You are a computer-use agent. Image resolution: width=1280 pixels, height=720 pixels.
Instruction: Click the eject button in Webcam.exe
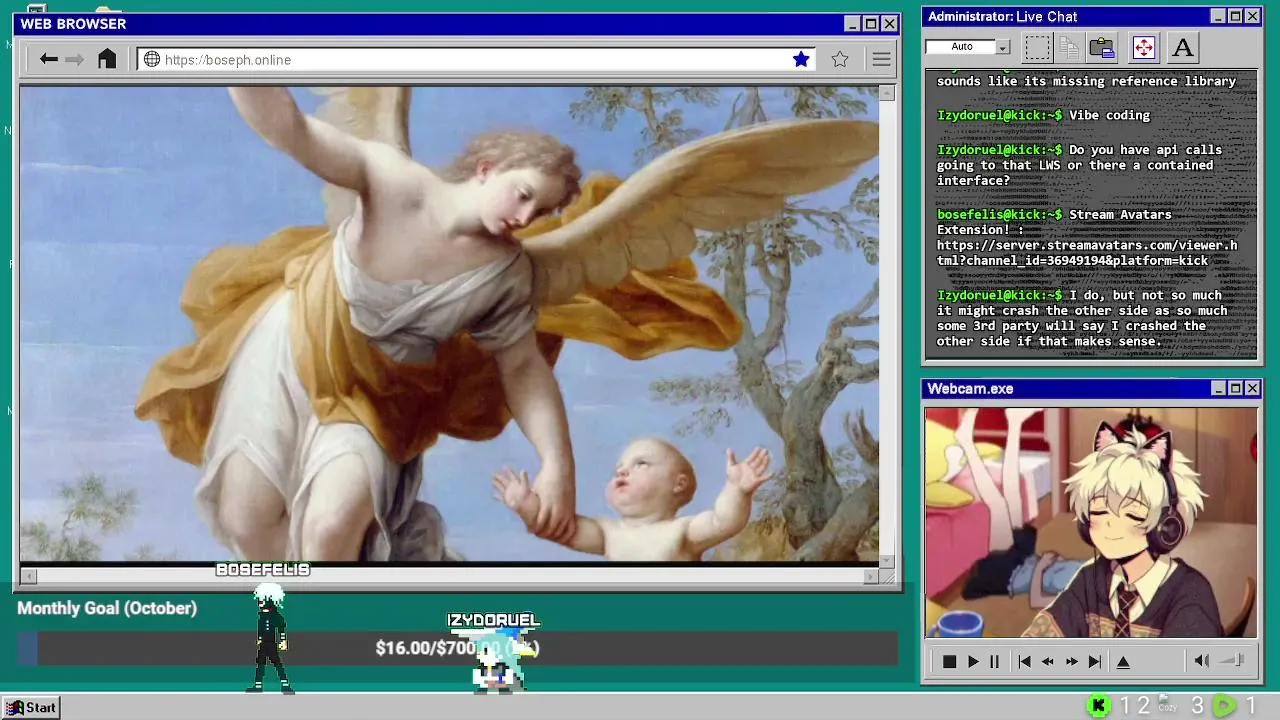[x=1123, y=661]
